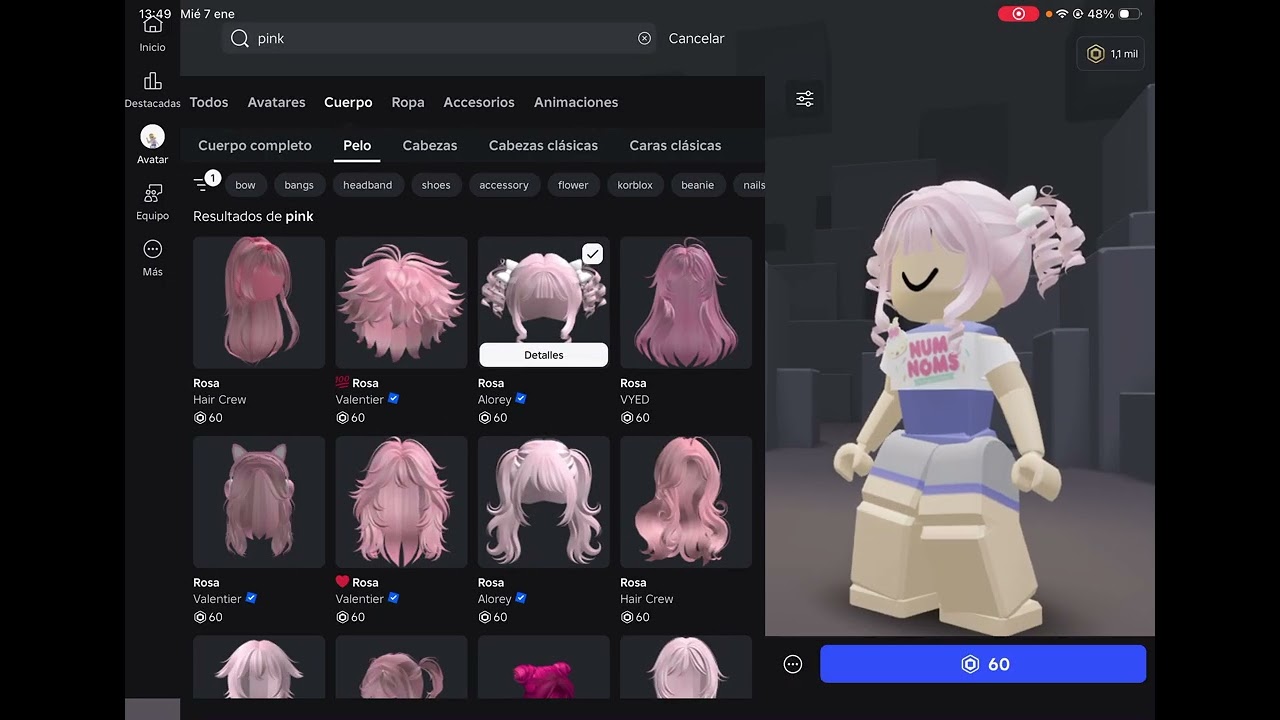The width and height of the screenshot is (1280, 720).
Task: Open the more options dots beside buy button
Action: click(793, 664)
